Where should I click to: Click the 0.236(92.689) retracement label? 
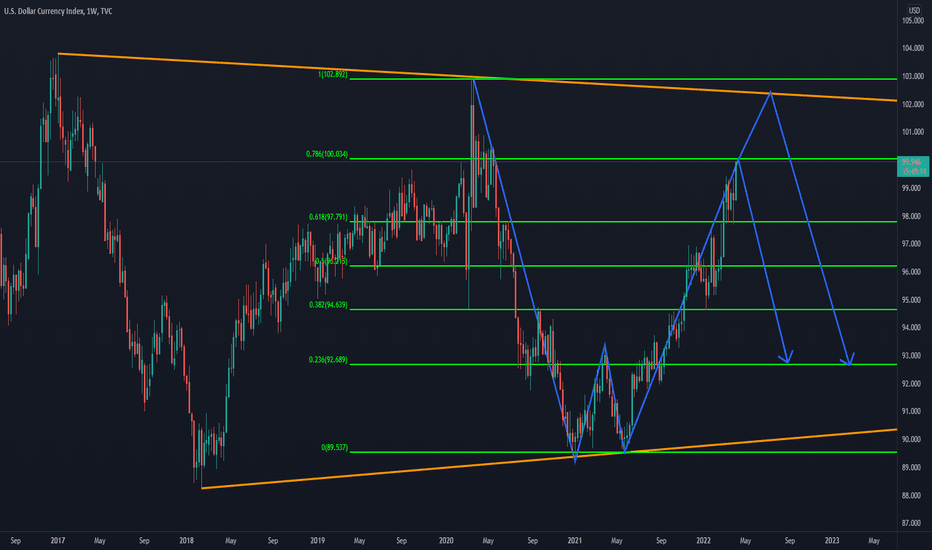pyautogui.click(x=328, y=360)
